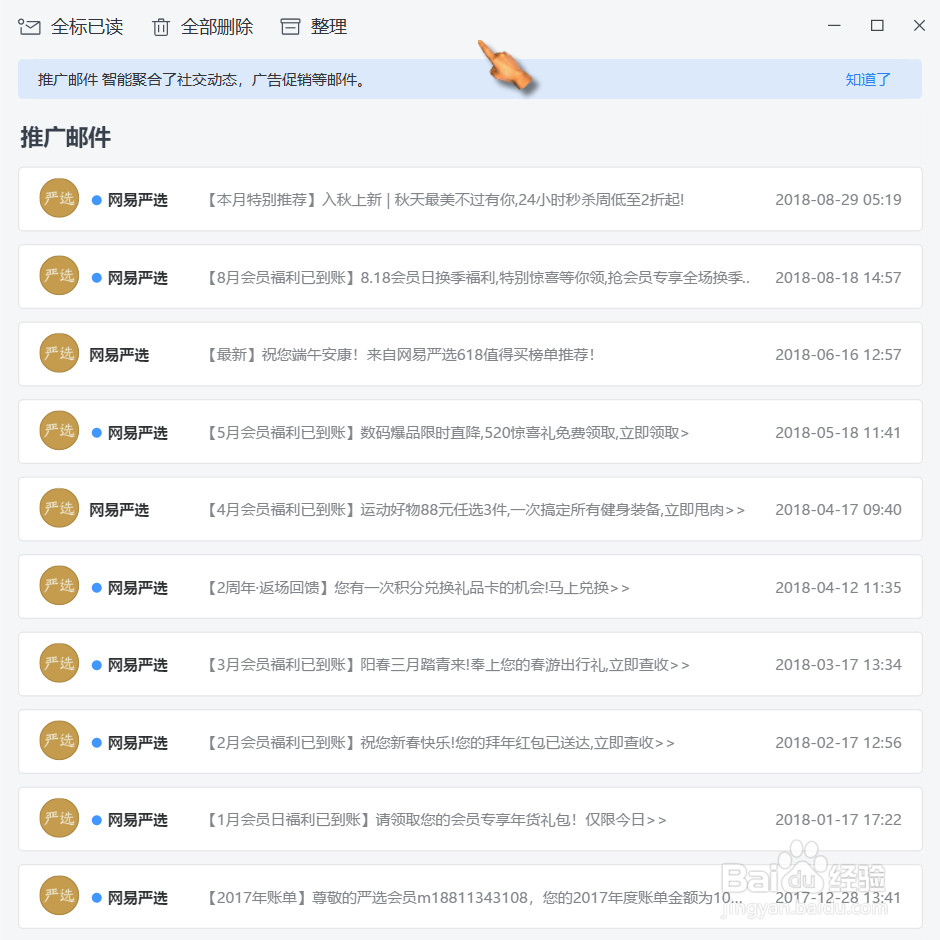Click date 2018-08-29 05:19

(x=838, y=200)
